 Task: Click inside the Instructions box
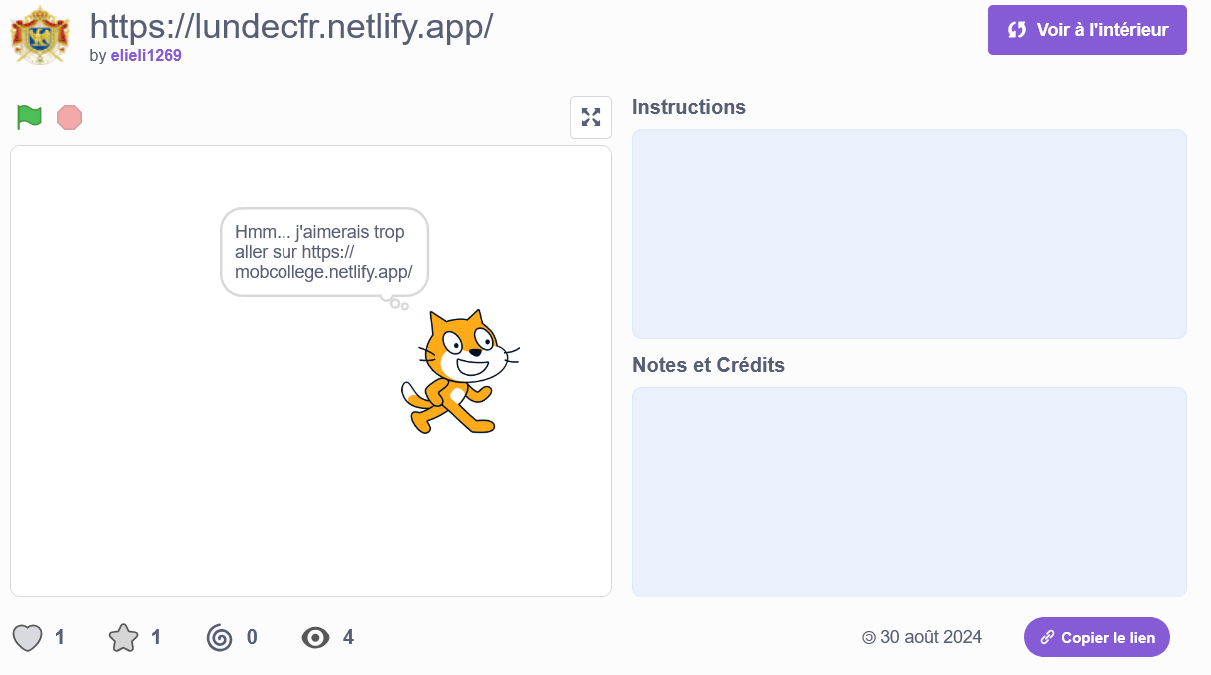click(x=909, y=234)
